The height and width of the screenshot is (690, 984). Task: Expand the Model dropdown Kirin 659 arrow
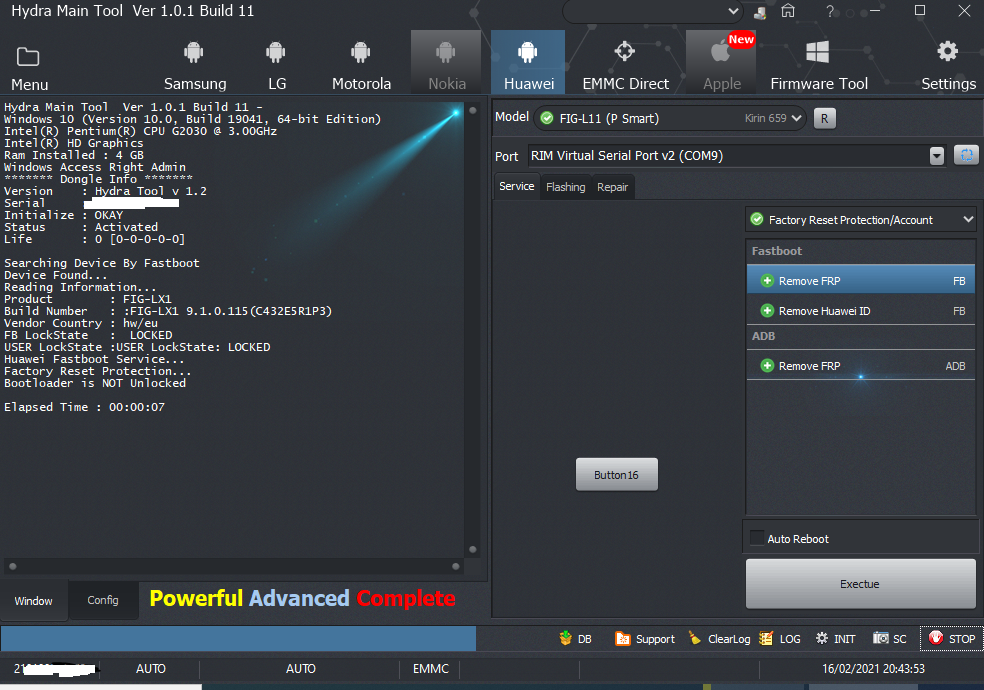click(796, 118)
